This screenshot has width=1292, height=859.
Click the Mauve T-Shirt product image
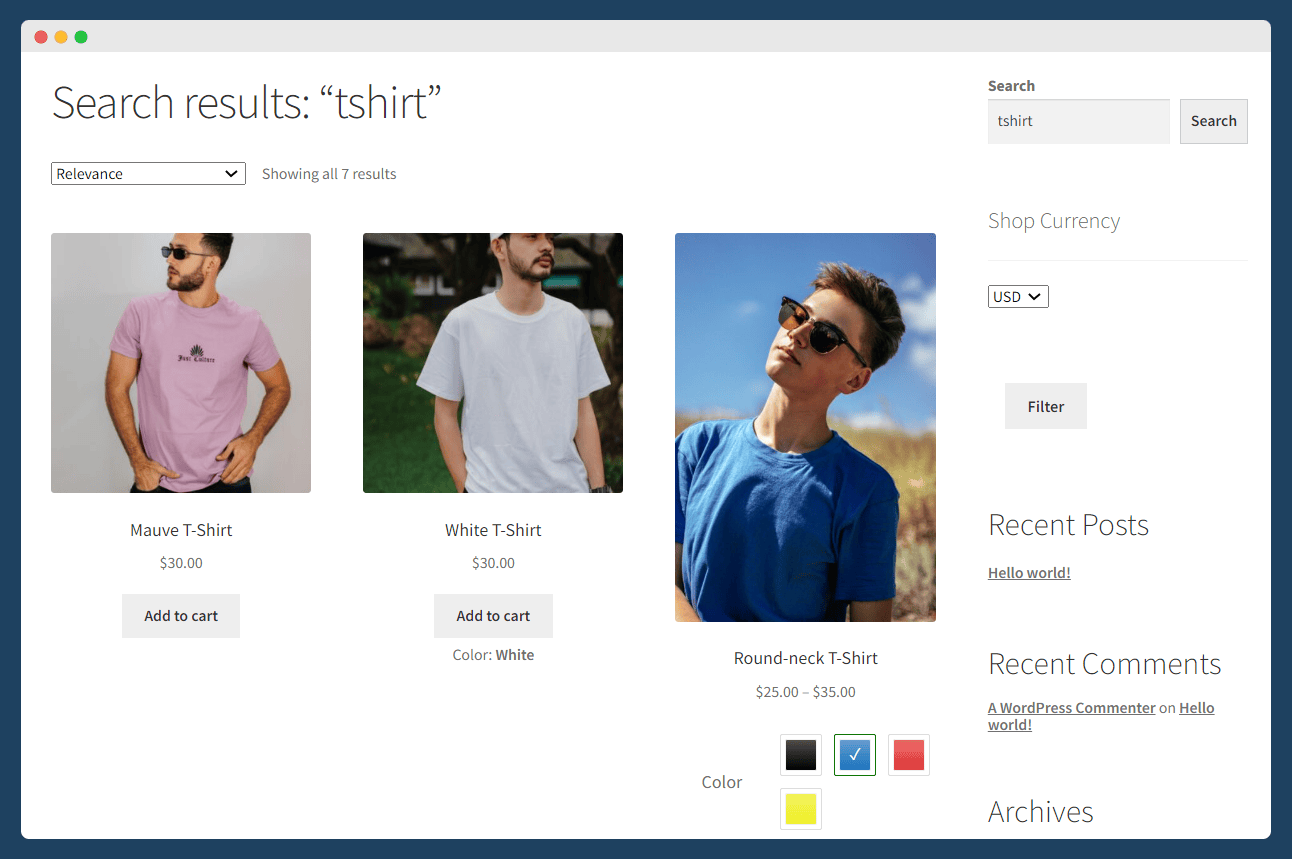[181, 362]
